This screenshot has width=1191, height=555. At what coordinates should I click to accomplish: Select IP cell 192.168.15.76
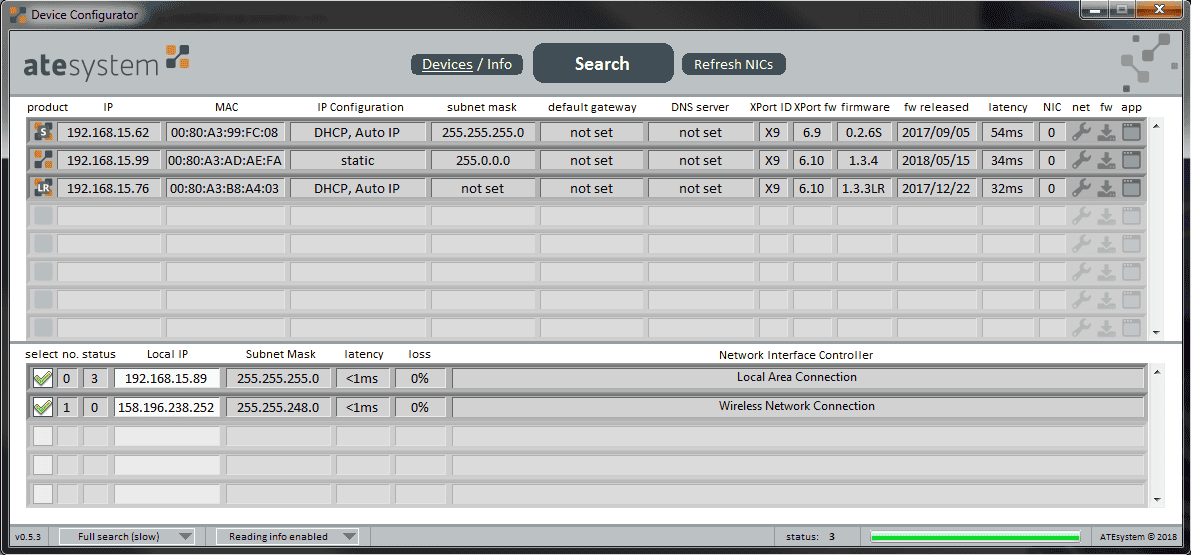[x=109, y=188]
